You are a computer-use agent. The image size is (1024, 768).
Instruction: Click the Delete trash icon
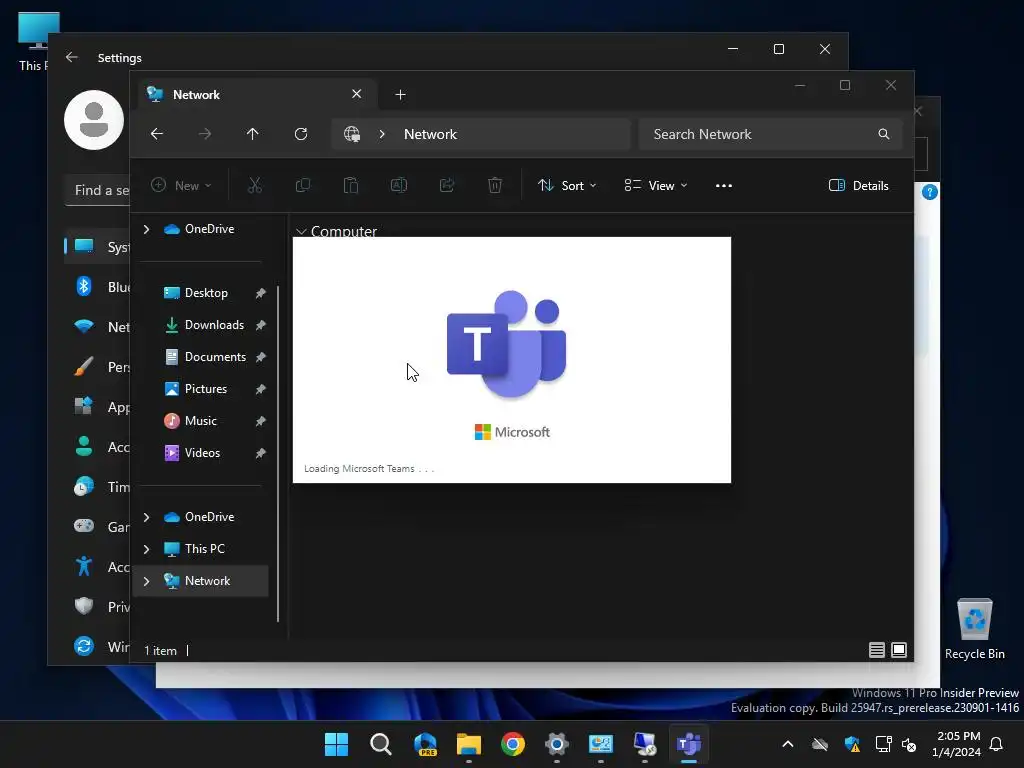click(x=495, y=185)
